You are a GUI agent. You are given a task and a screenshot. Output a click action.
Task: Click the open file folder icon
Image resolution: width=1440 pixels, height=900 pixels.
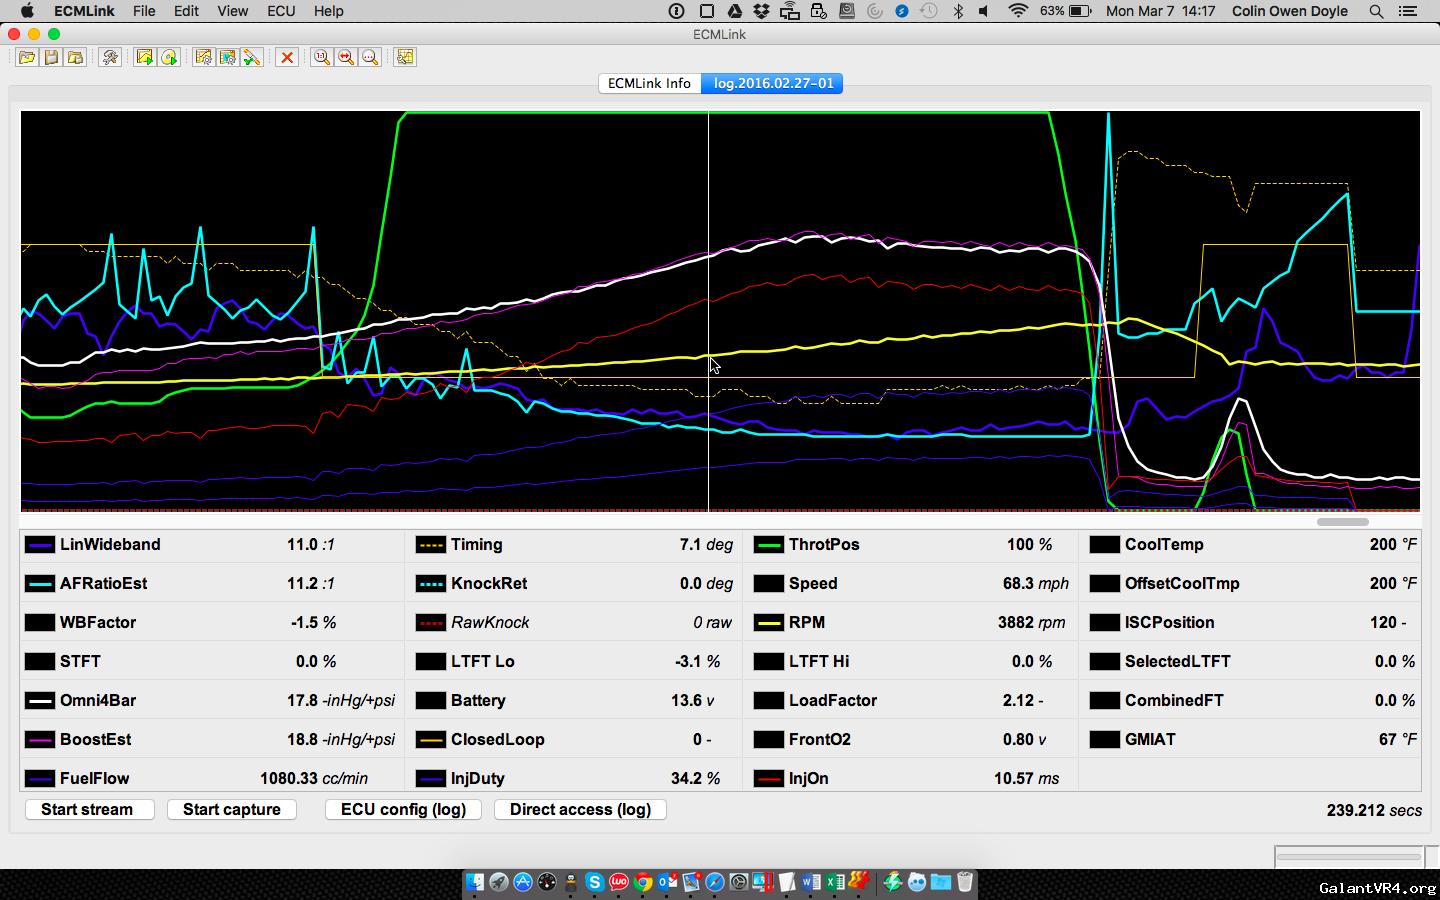27,57
